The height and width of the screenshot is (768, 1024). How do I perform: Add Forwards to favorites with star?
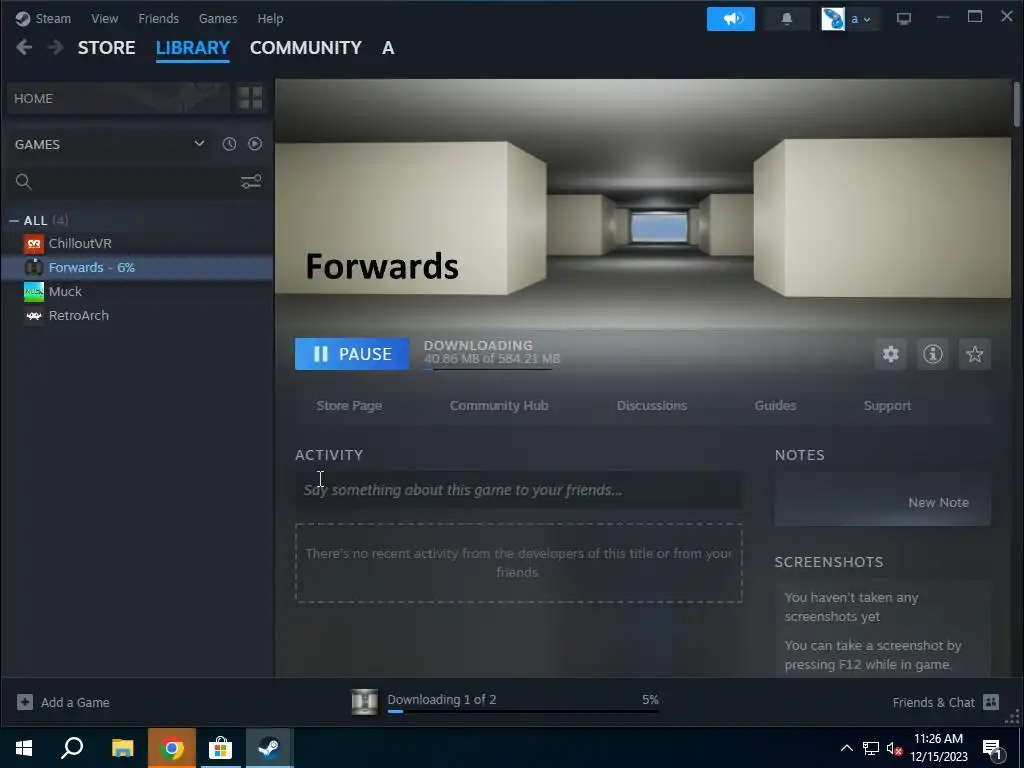[974, 354]
